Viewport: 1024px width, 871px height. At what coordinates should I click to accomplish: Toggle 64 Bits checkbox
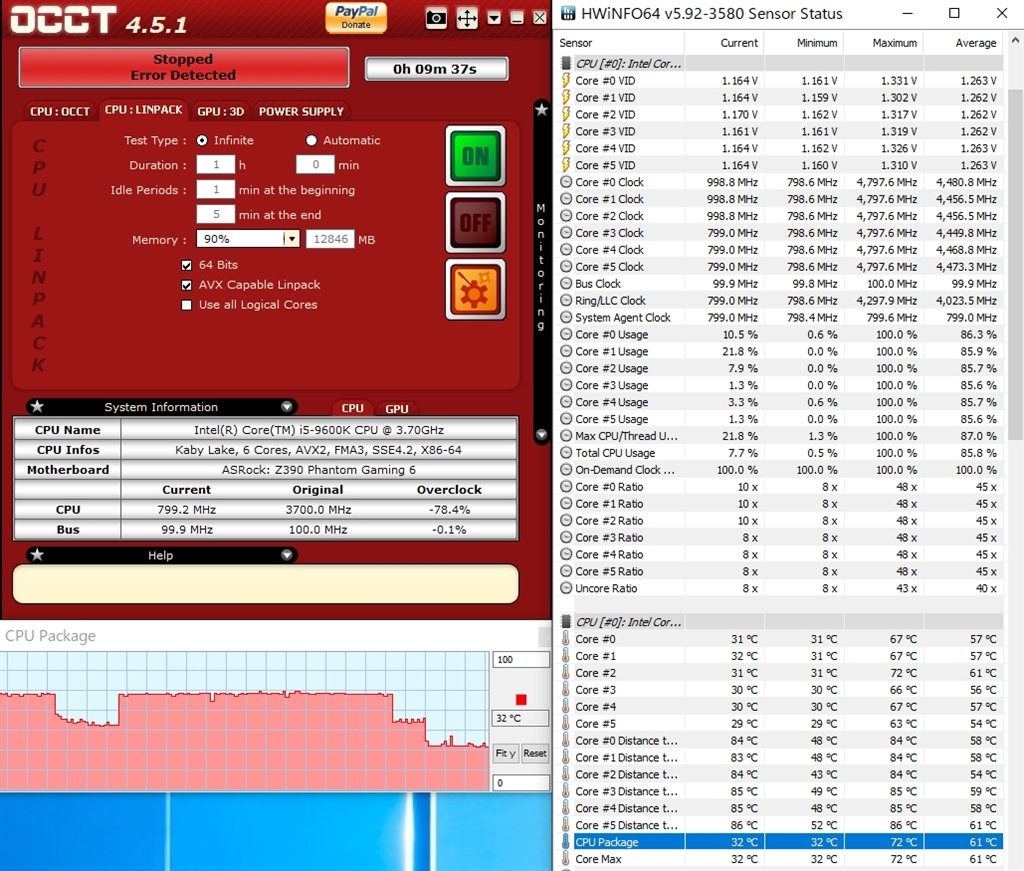(x=187, y=265)
